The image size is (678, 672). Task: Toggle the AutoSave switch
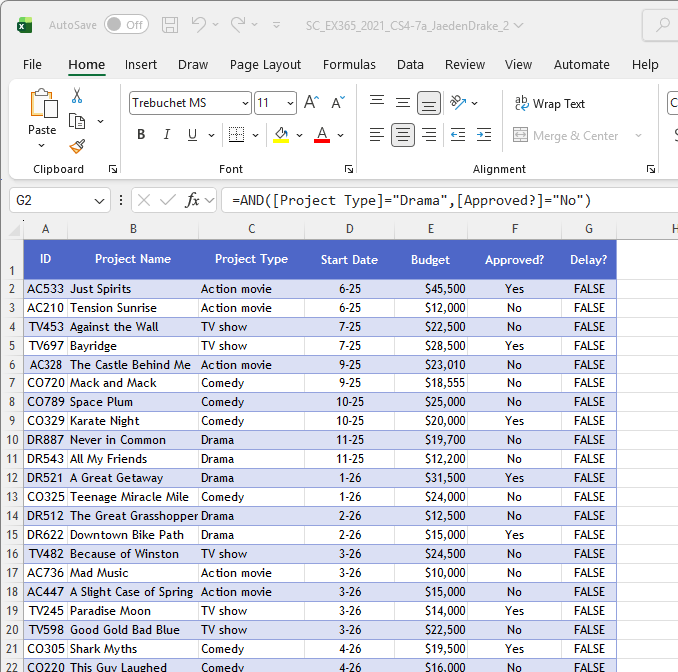[126, 24]
